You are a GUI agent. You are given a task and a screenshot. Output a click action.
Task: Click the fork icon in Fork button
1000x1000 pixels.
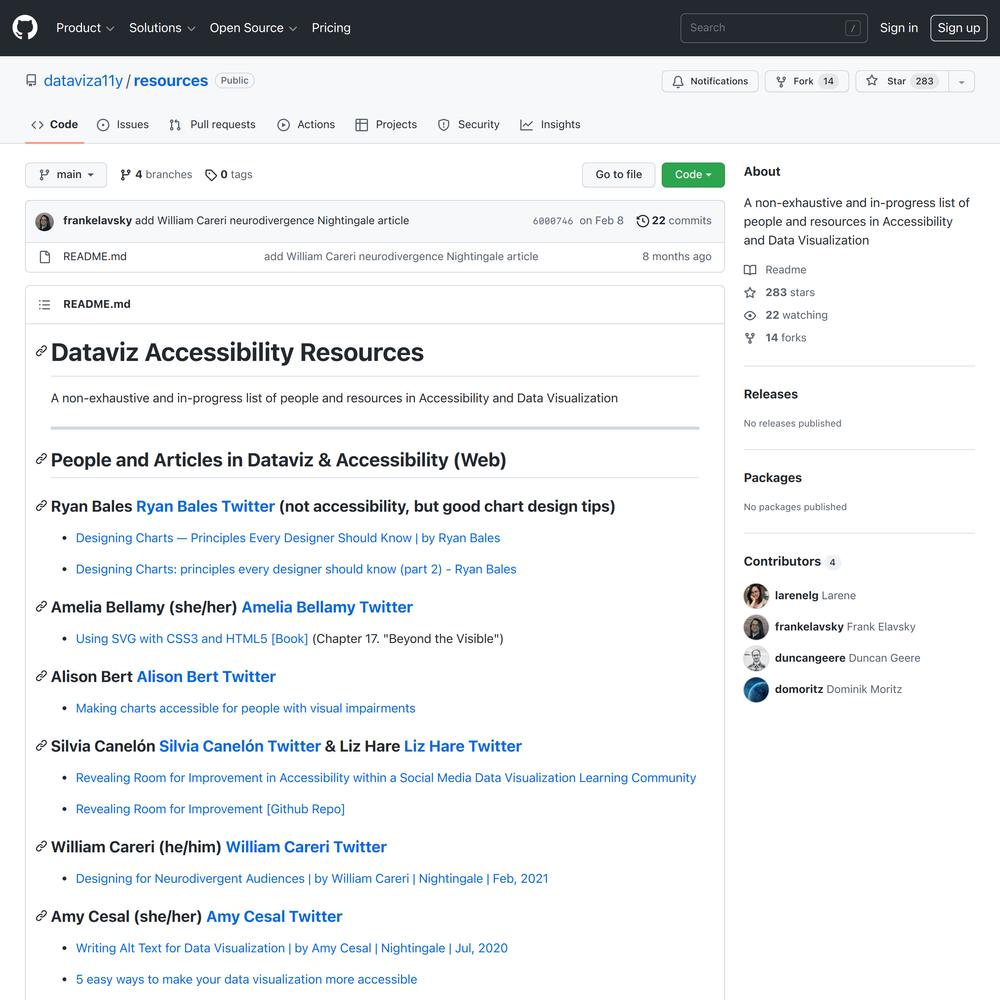point(781,81)
